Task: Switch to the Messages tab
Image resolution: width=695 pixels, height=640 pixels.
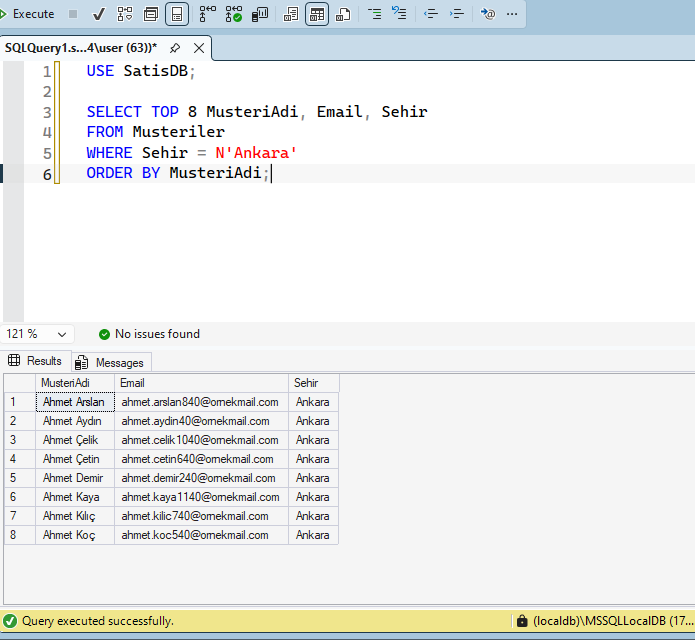Action: (112, 363)
